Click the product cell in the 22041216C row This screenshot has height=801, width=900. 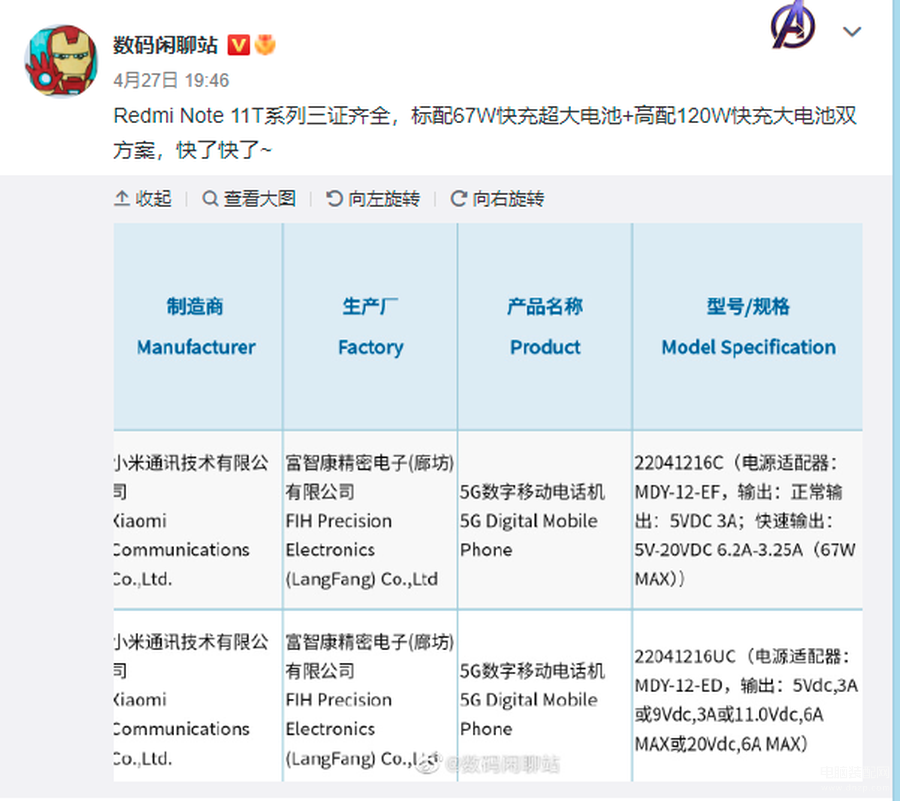pos(545,520)
